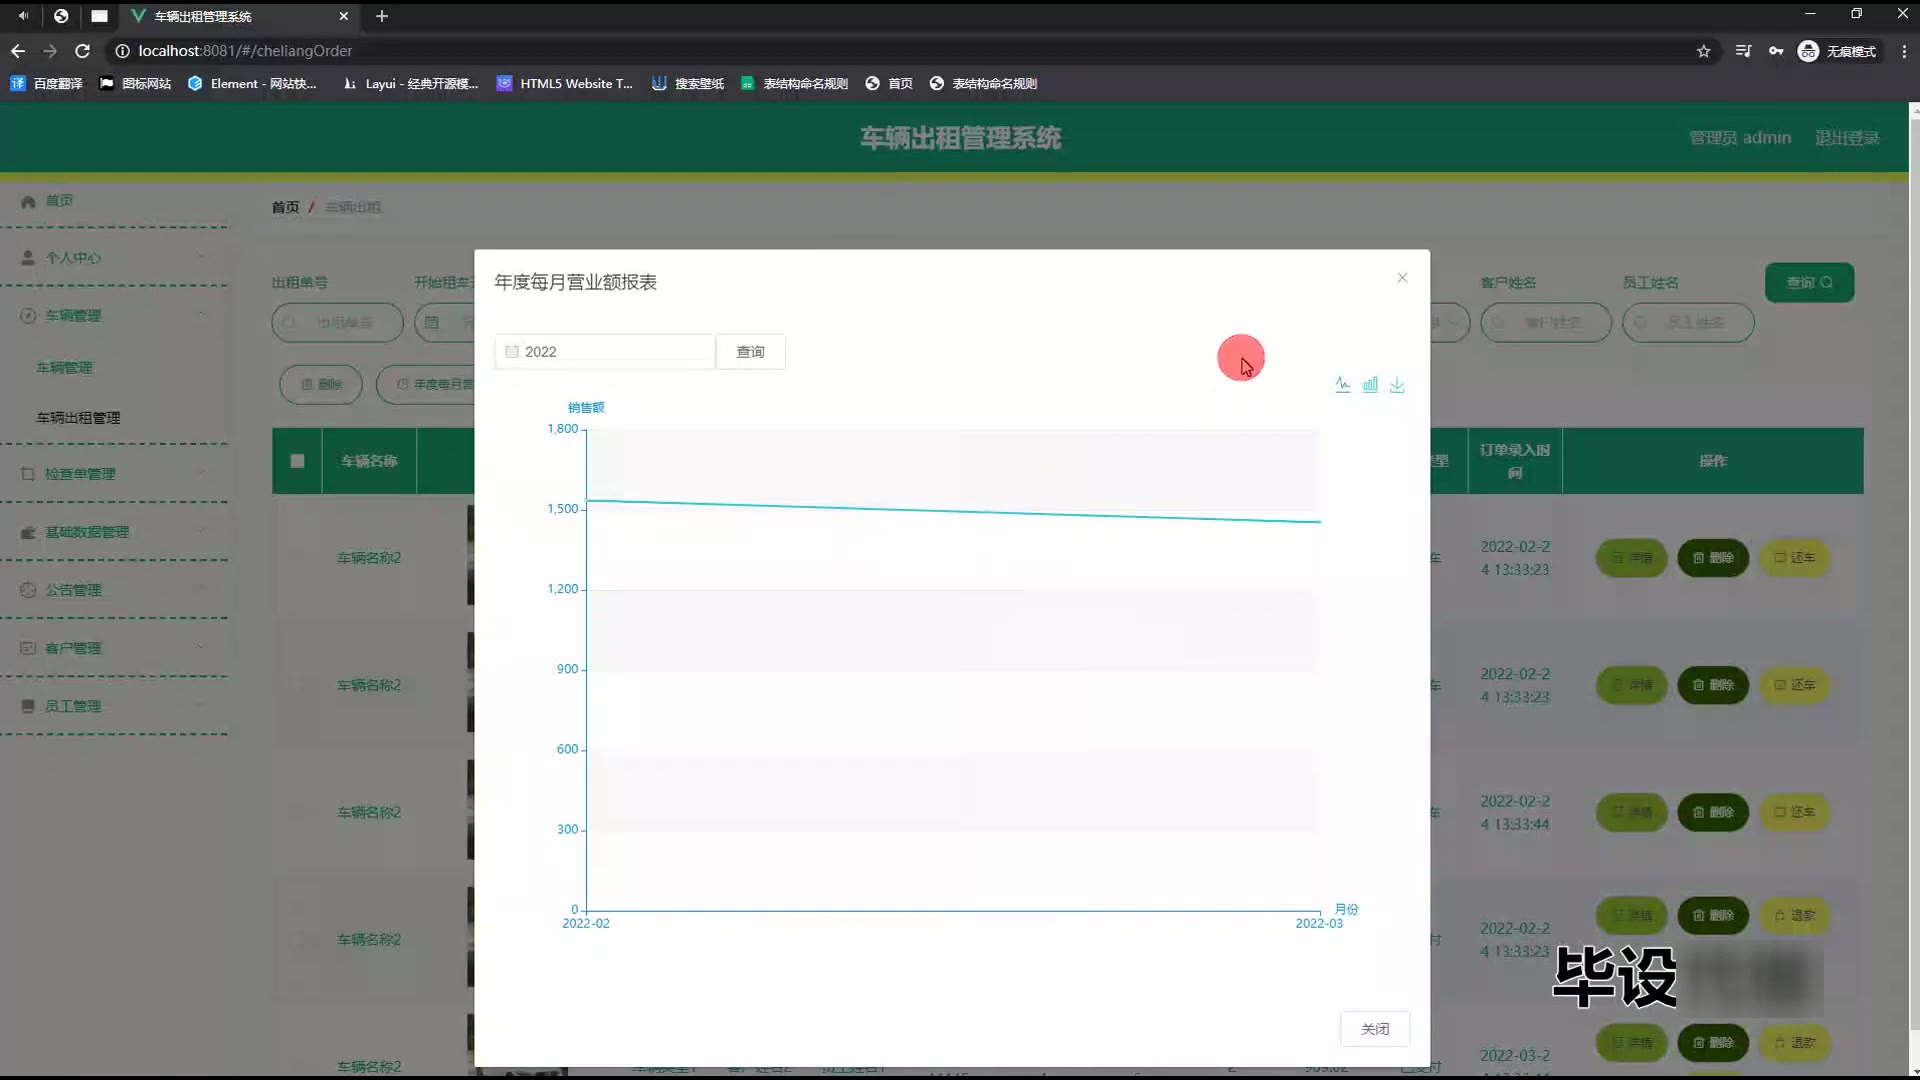Screen dimensions: 1920x1080
Task: Click the green 查询 search button
Action: [1809, 283]
